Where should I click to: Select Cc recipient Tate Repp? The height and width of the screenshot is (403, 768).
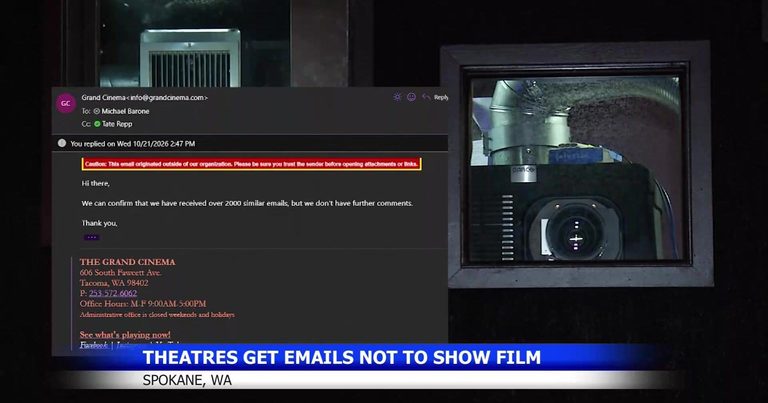pyautogui.click(x=117, y=124)
